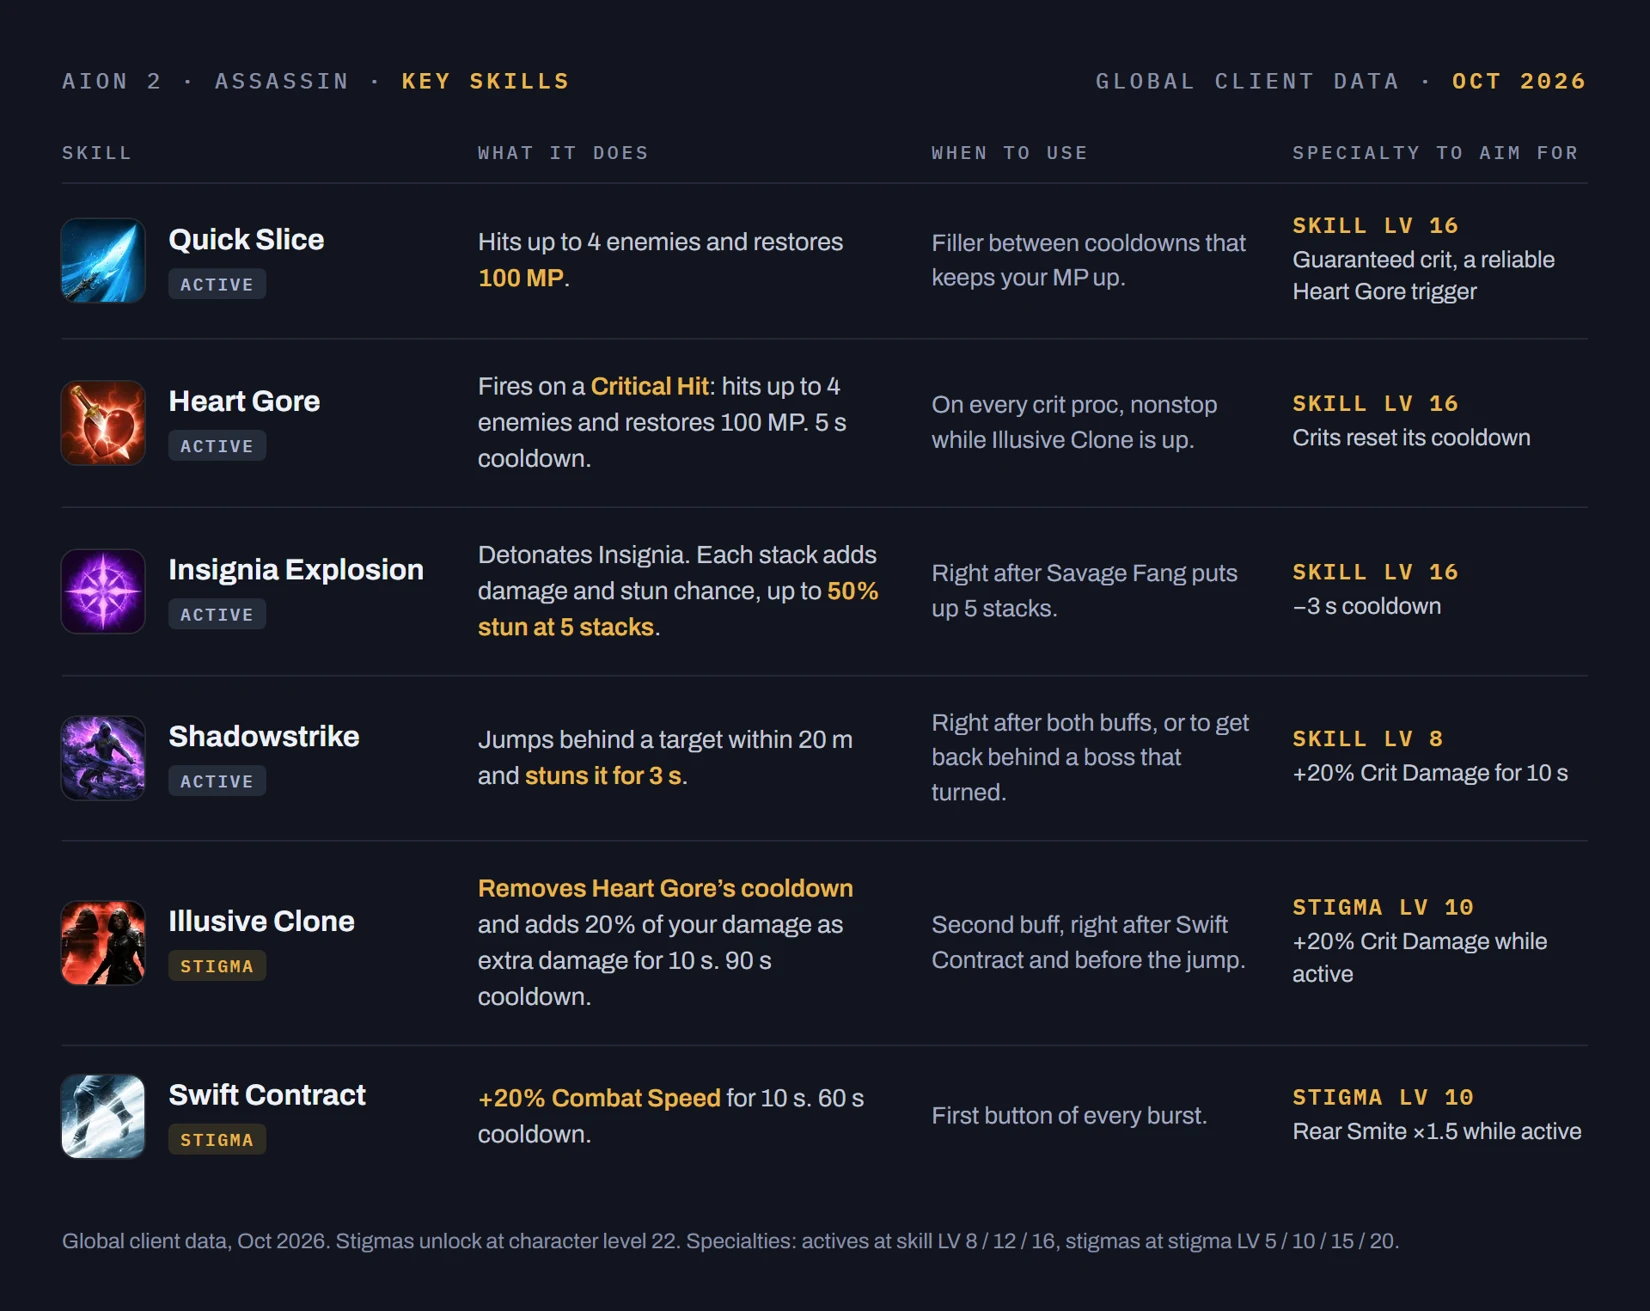
Task: Select "SKILL LV 16" in the Heart Gore row
Action: click(1375, 404)
